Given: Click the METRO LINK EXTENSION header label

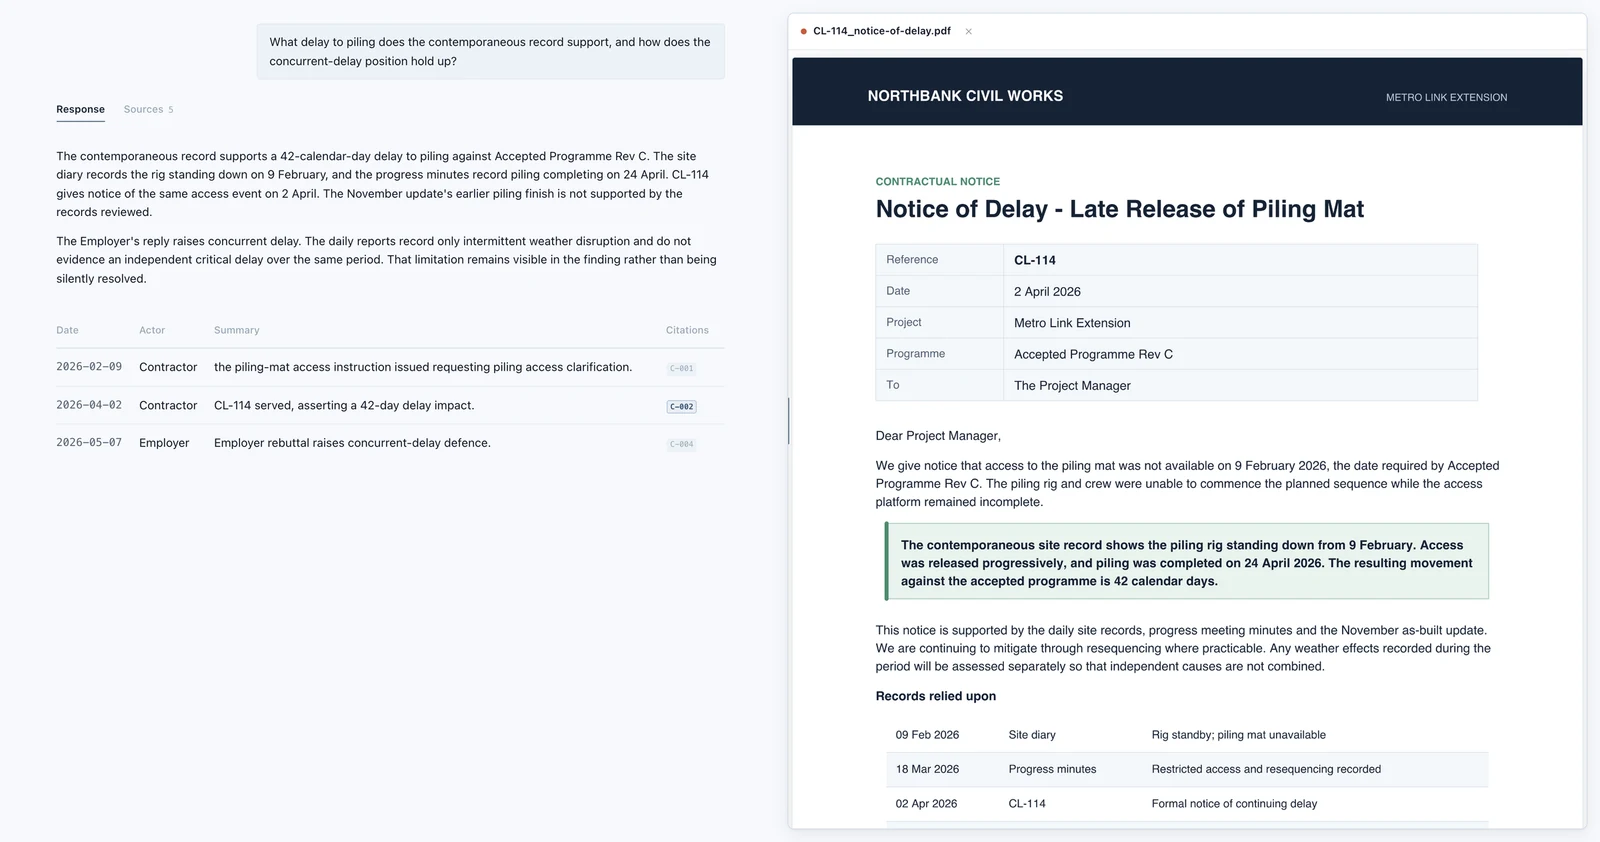Looking at the screenshot, I should click(x=1446, y=97).
